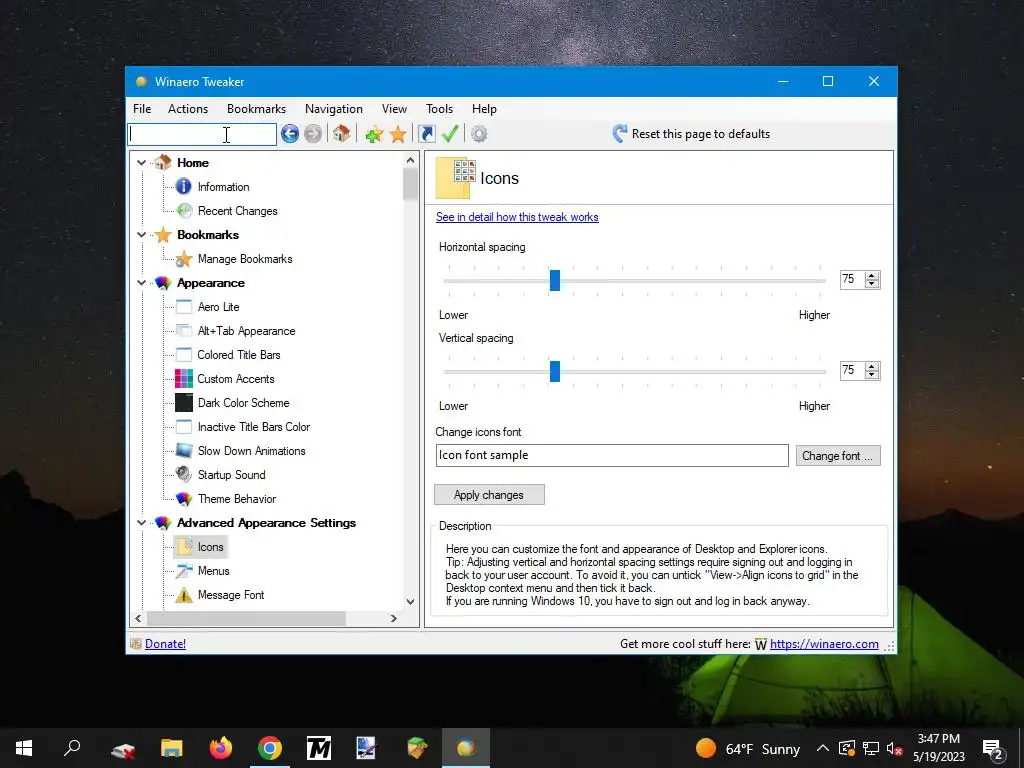Collapse the Appearance tree node

[141, 283]
